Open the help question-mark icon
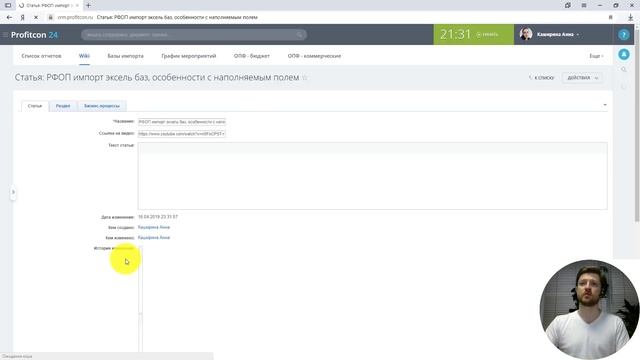 pos(624,35)
